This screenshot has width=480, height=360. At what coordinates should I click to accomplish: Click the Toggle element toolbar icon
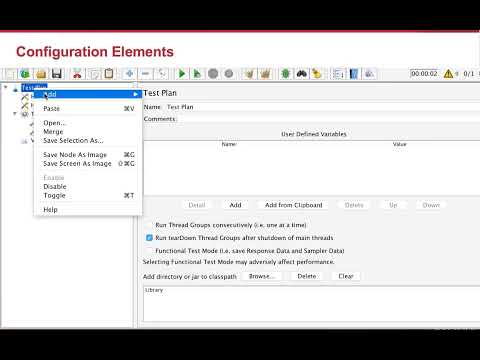click(161, 74)
